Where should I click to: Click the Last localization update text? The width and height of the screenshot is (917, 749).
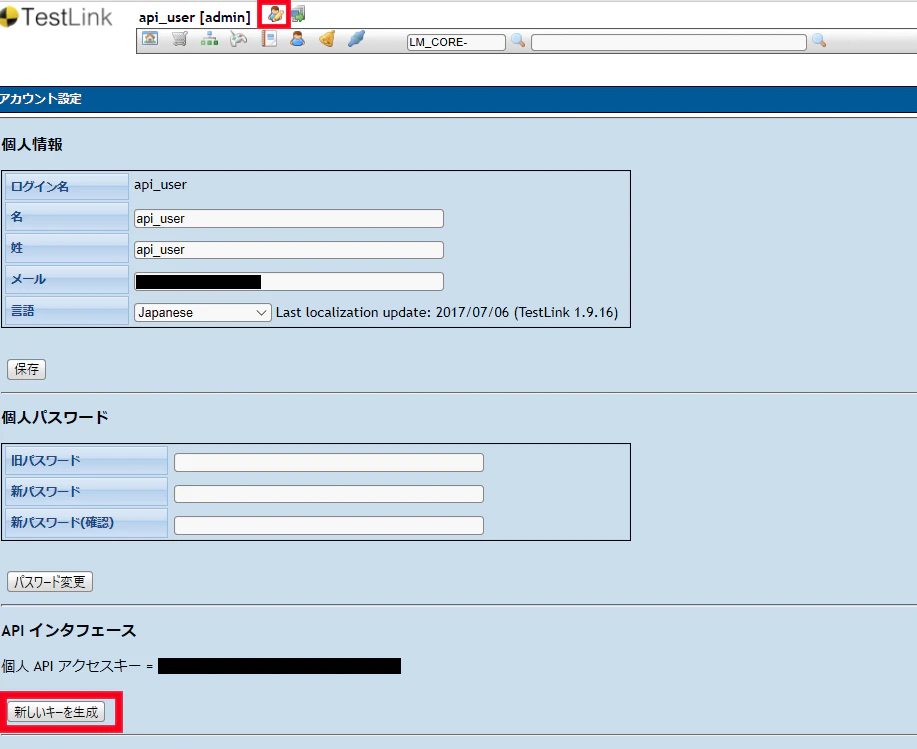447,312
